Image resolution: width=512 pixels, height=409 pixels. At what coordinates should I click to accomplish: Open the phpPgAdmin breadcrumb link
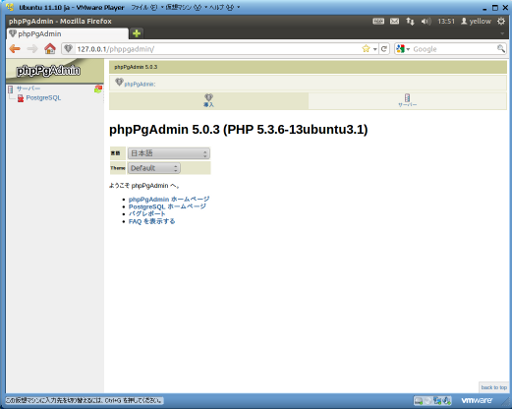pyautogui.click(x=139, y=84)
